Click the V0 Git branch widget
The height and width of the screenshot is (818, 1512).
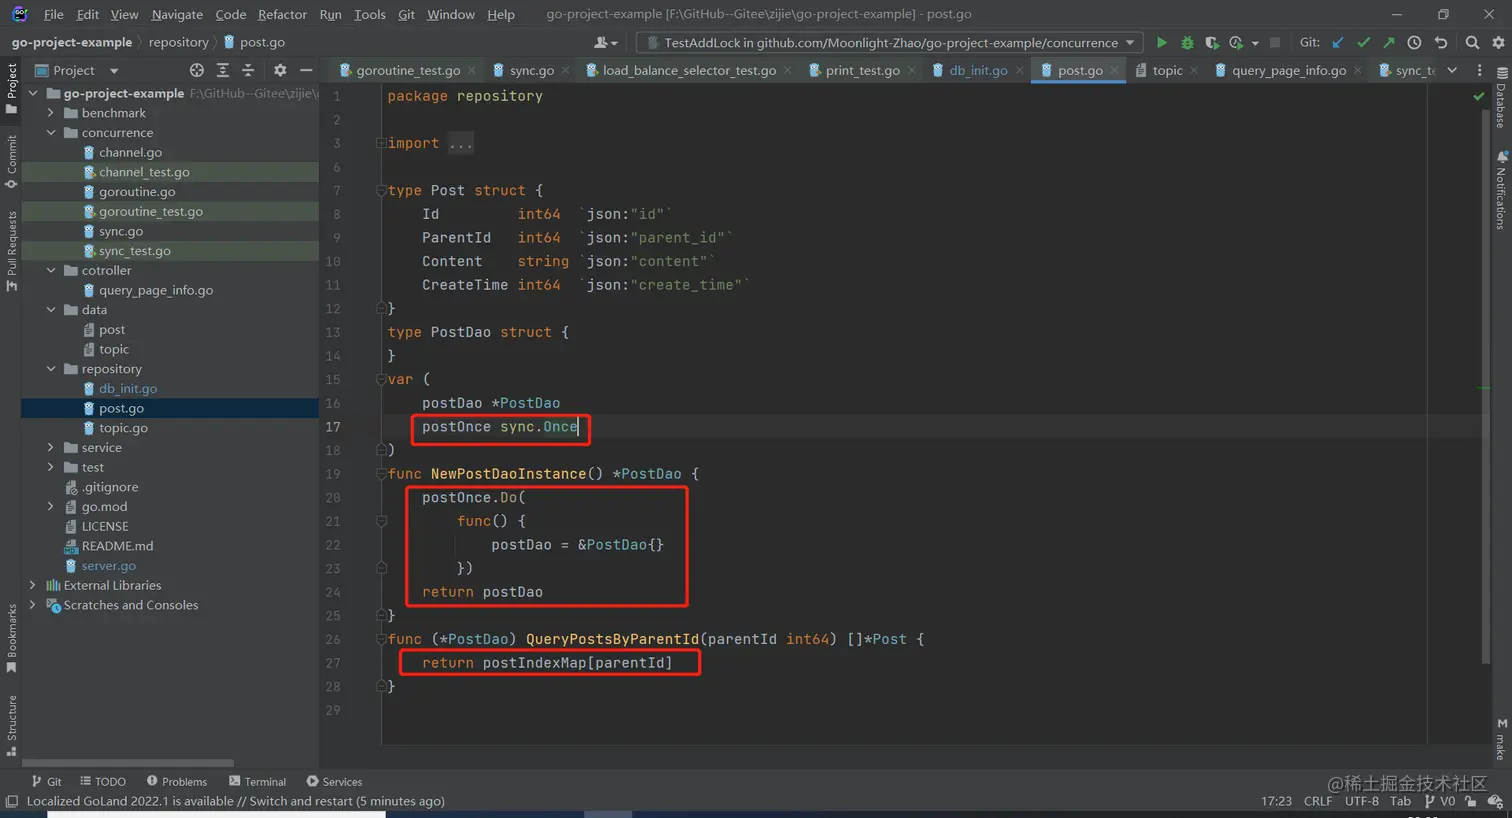[x=1440, y=801]
